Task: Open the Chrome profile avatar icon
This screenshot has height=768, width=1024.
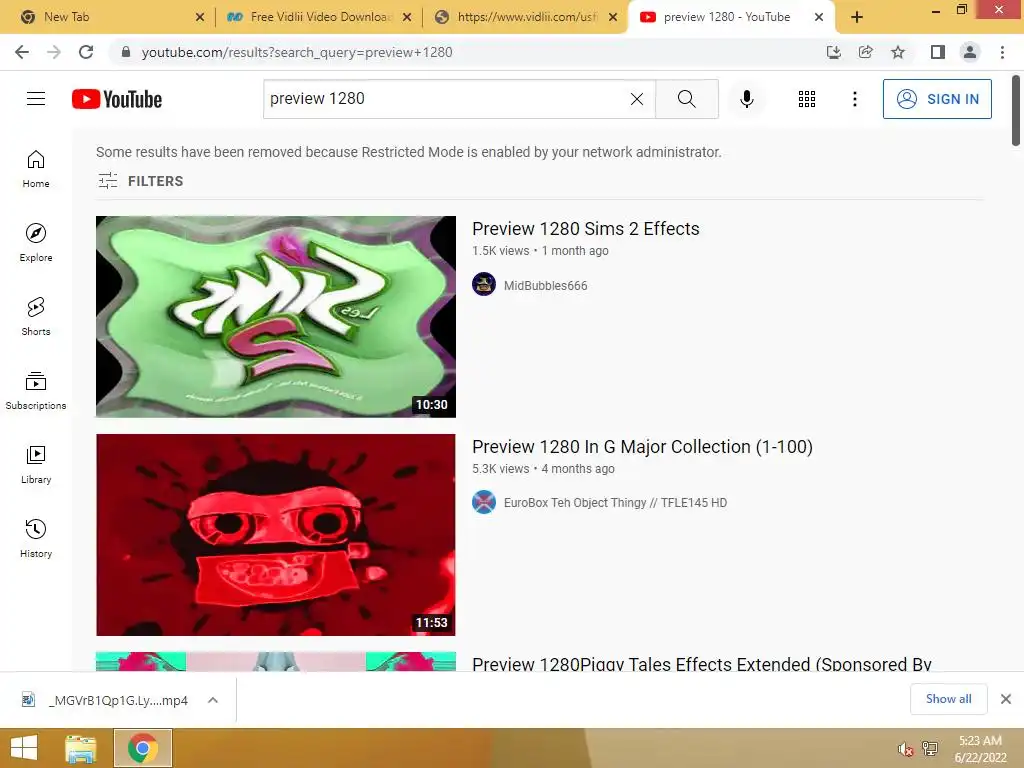Action: click(x=970, y=52)
